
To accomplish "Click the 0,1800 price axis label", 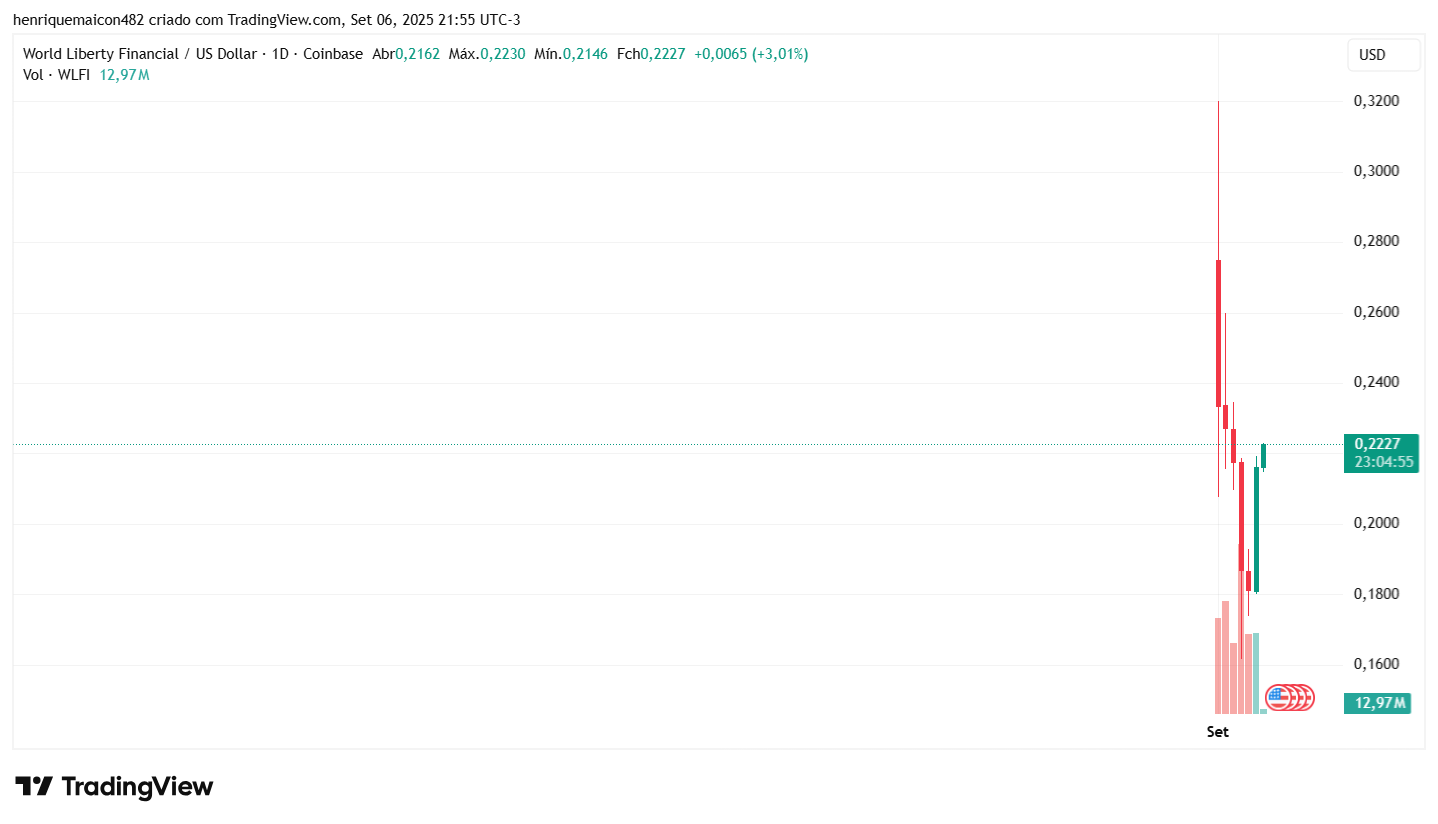I will tap(1377, 594).
